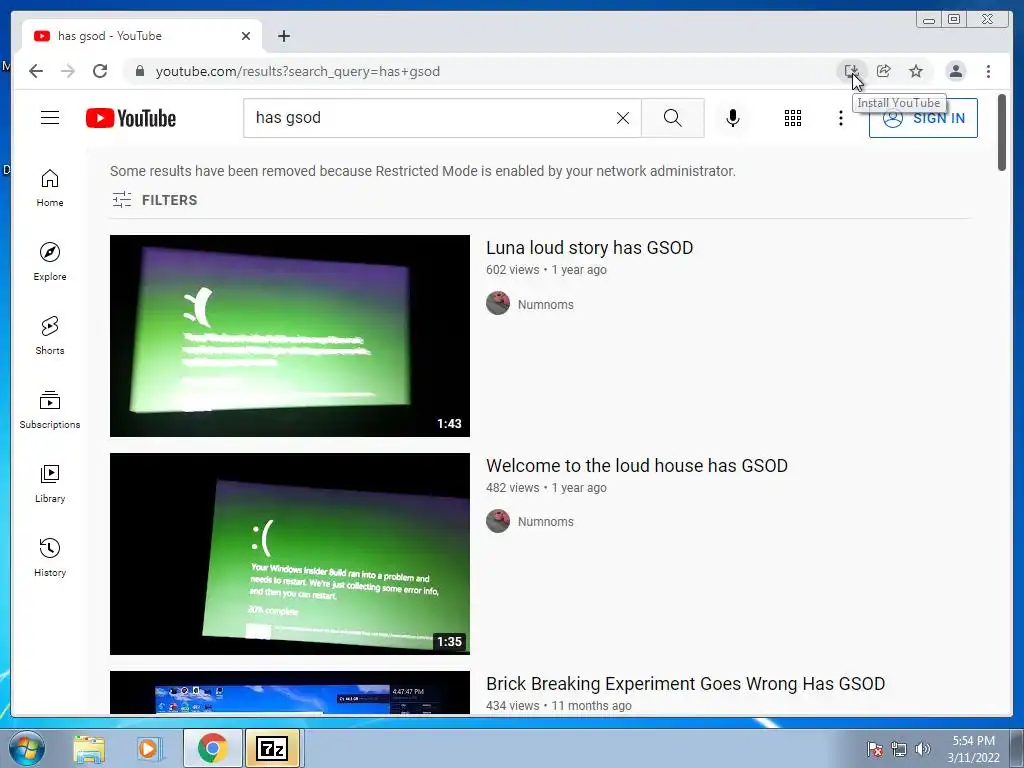Screen dimensions: 1024x768
Task: Open a new browser tab
Action: coord(283,36)
